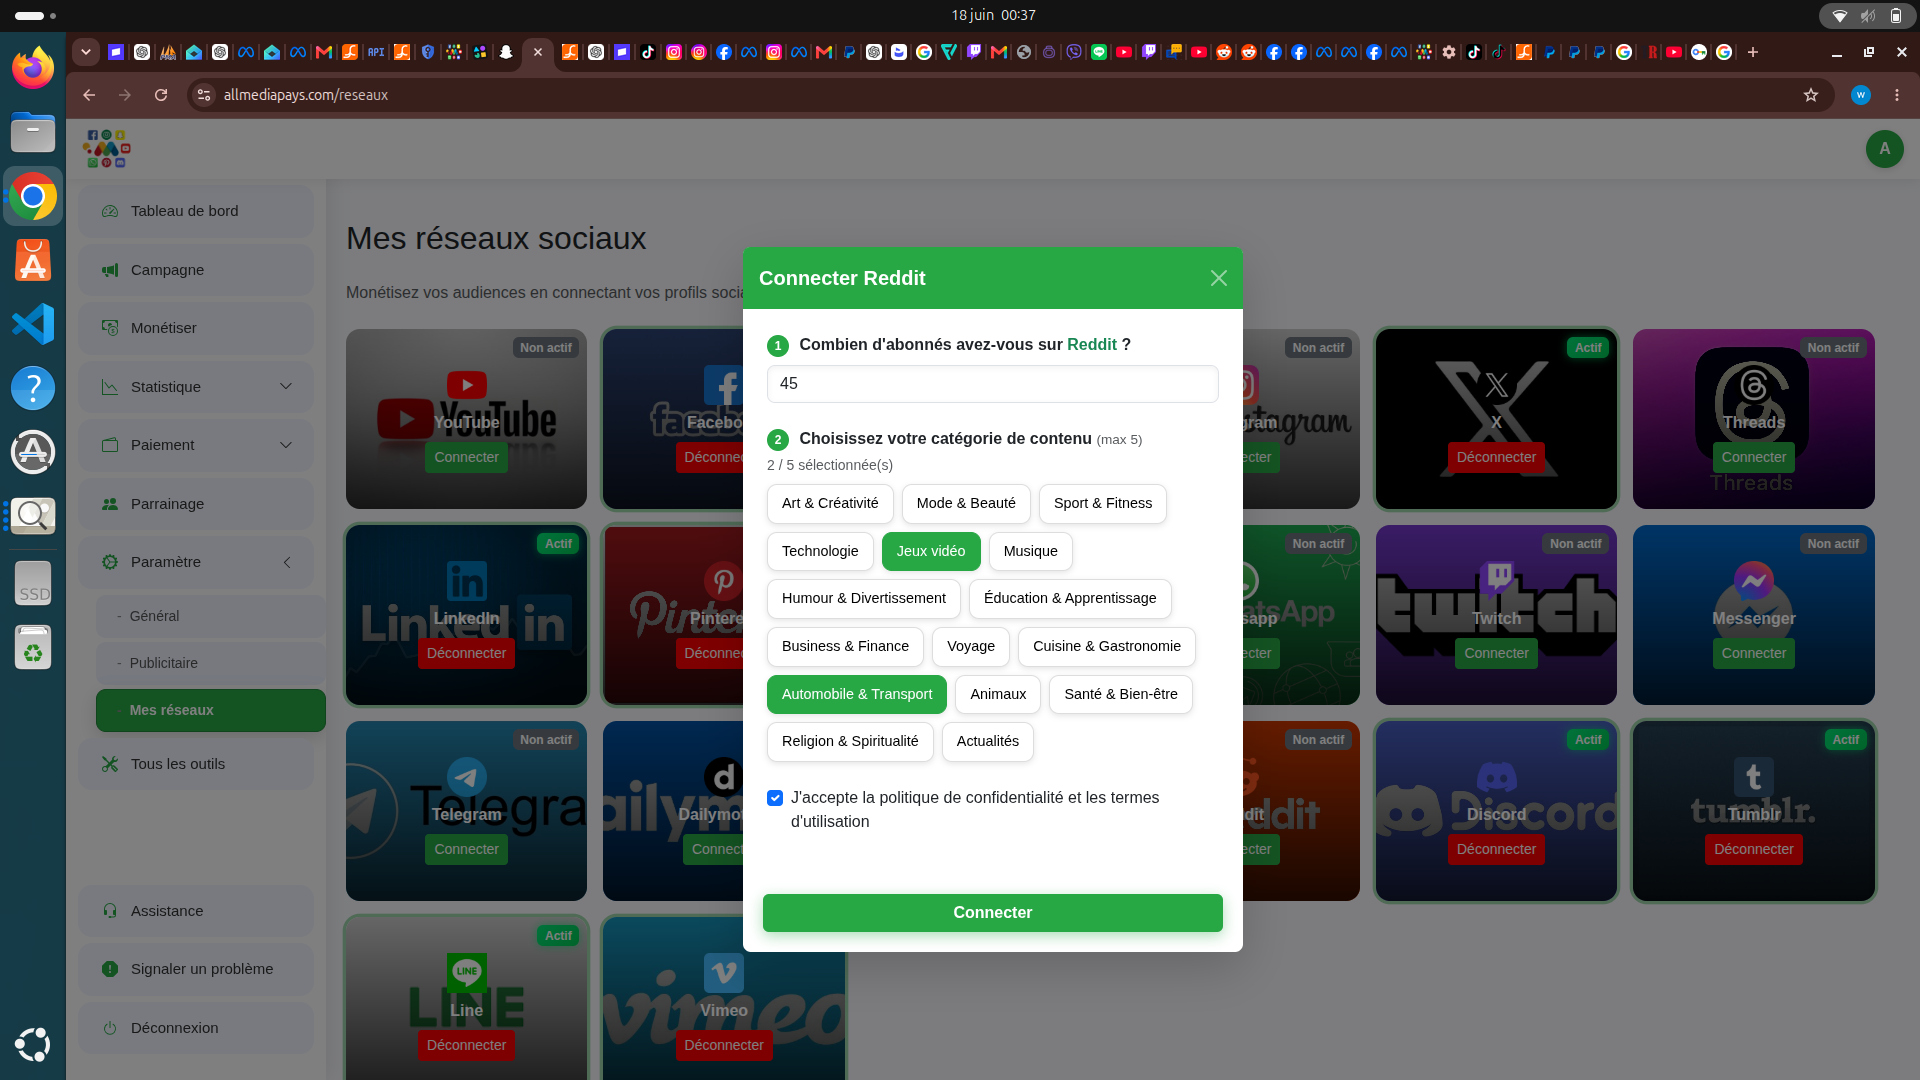Screen dimensions: 1920x1080
Task: Select Humour & Divertissement category
Action: pyautogui.click(x=864, y=598)
